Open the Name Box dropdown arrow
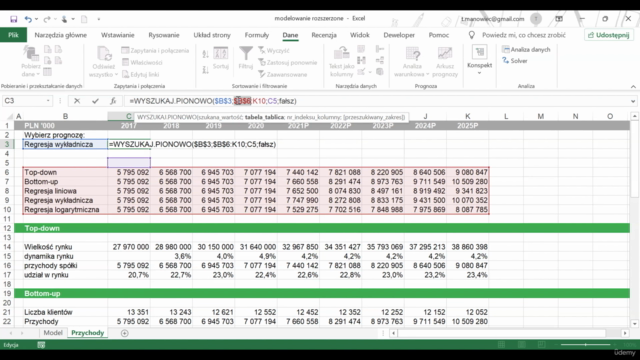 coord(48,101)
